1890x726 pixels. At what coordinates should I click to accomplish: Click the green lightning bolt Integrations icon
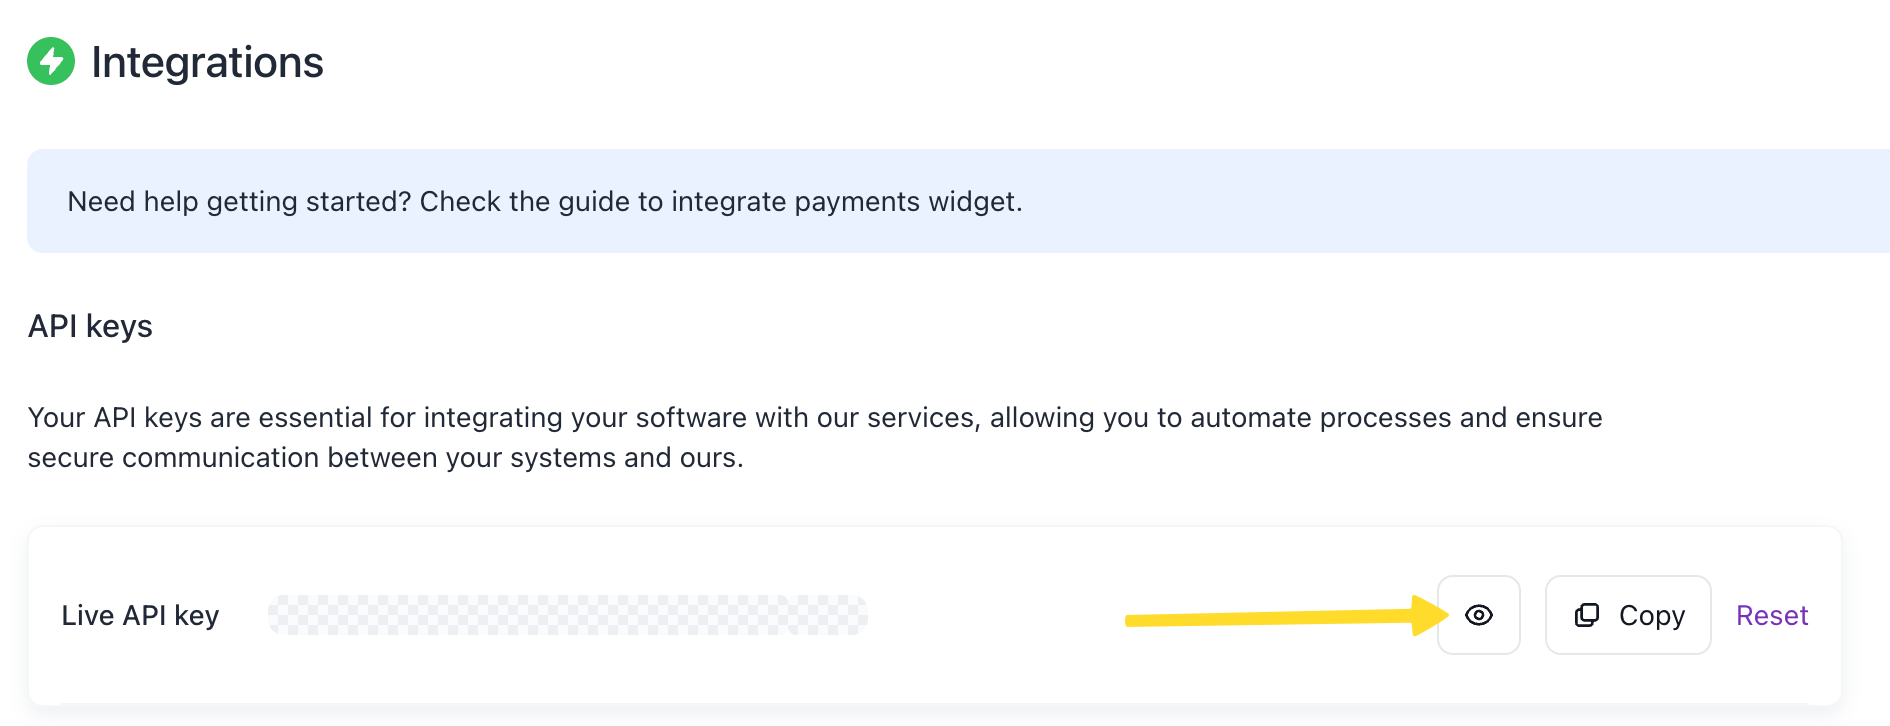51,61
